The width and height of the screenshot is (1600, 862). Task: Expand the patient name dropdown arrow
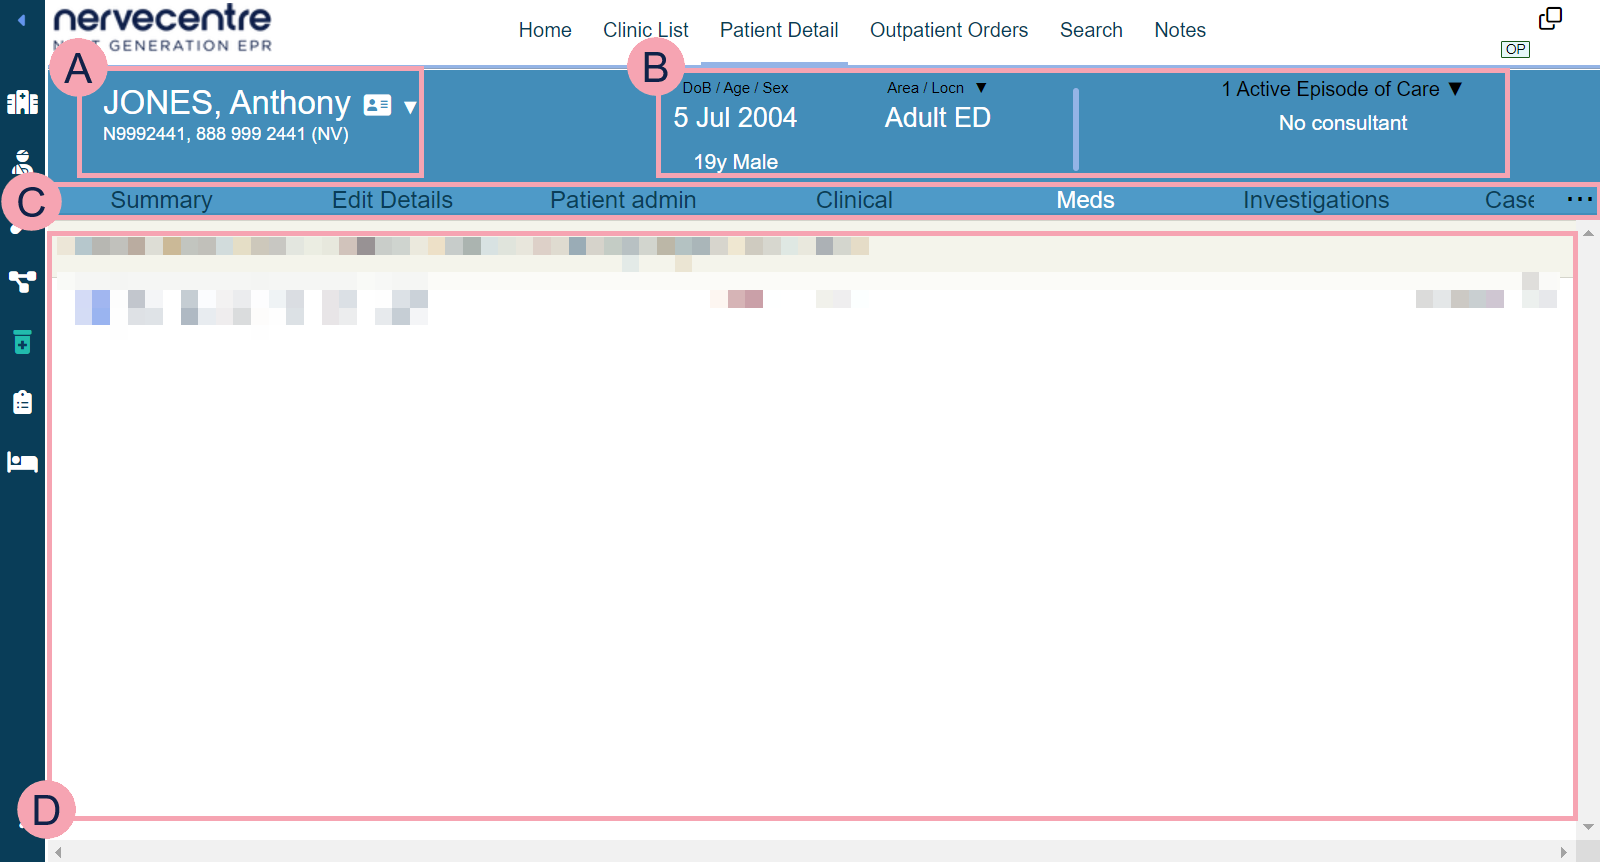[410, 107]
